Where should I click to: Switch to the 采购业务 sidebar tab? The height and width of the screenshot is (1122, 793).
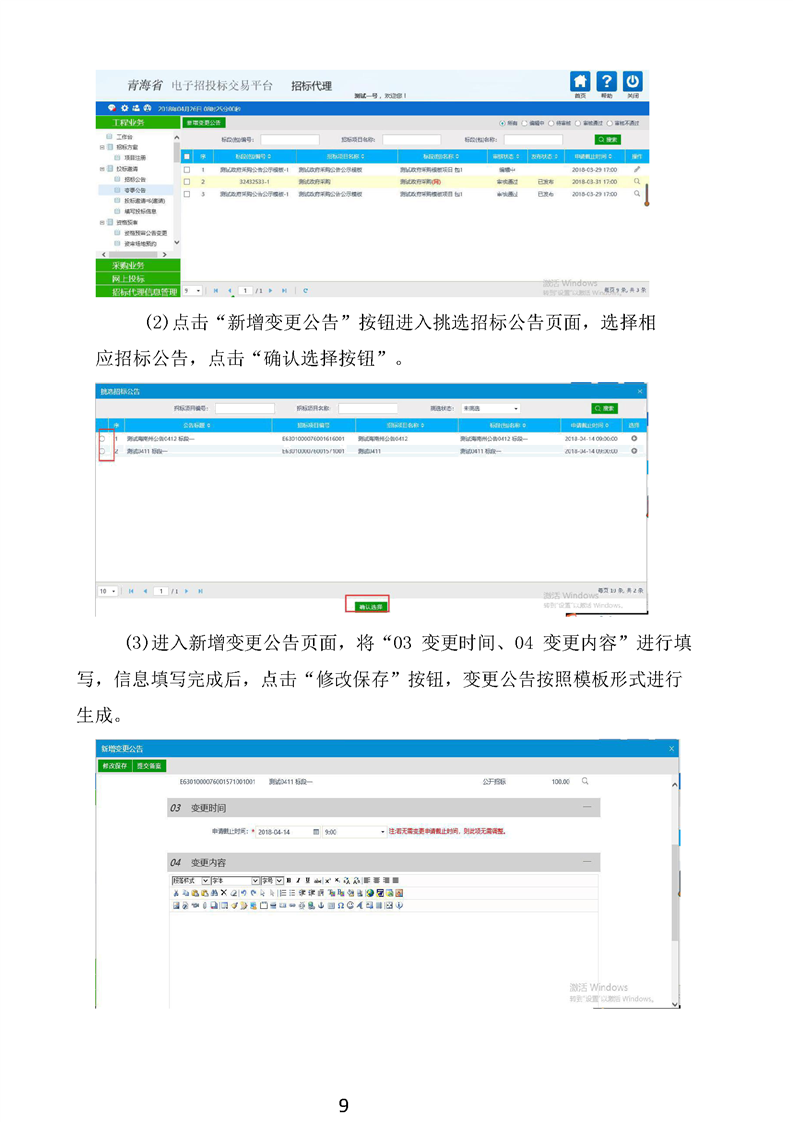(x=138, y=266)
